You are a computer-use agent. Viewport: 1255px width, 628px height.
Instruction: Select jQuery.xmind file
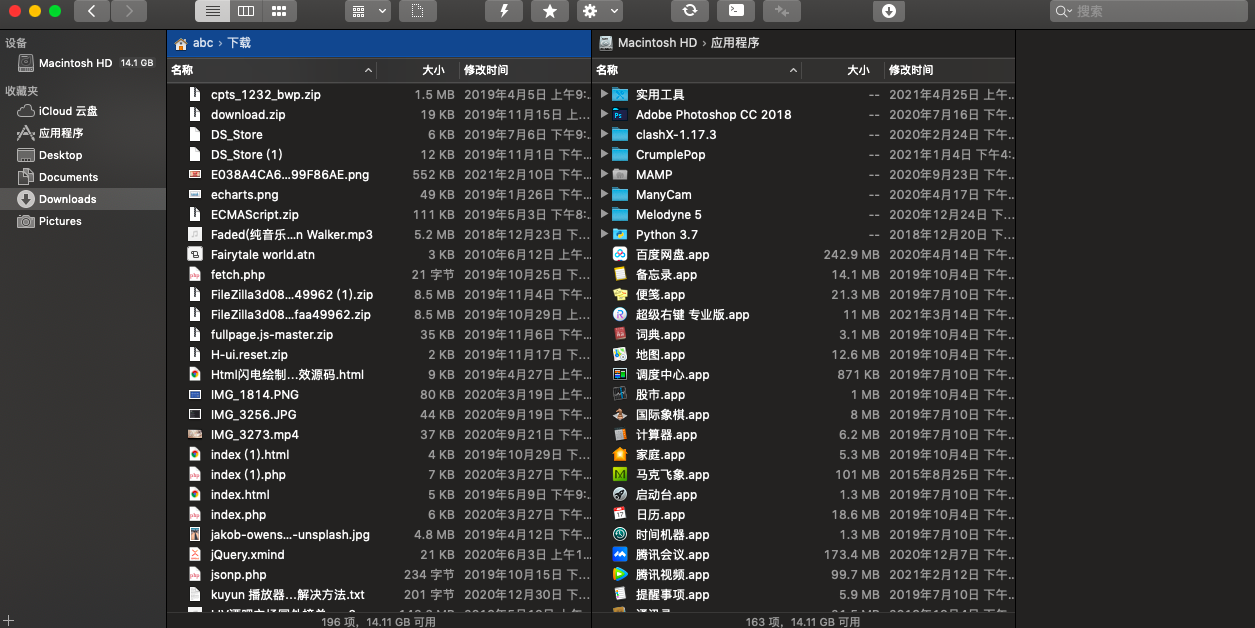(379, 554)
